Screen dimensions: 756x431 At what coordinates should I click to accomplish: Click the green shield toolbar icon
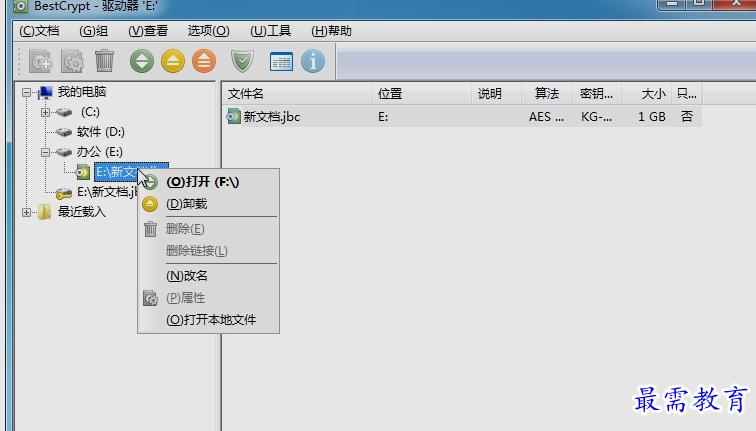(242, 61)
